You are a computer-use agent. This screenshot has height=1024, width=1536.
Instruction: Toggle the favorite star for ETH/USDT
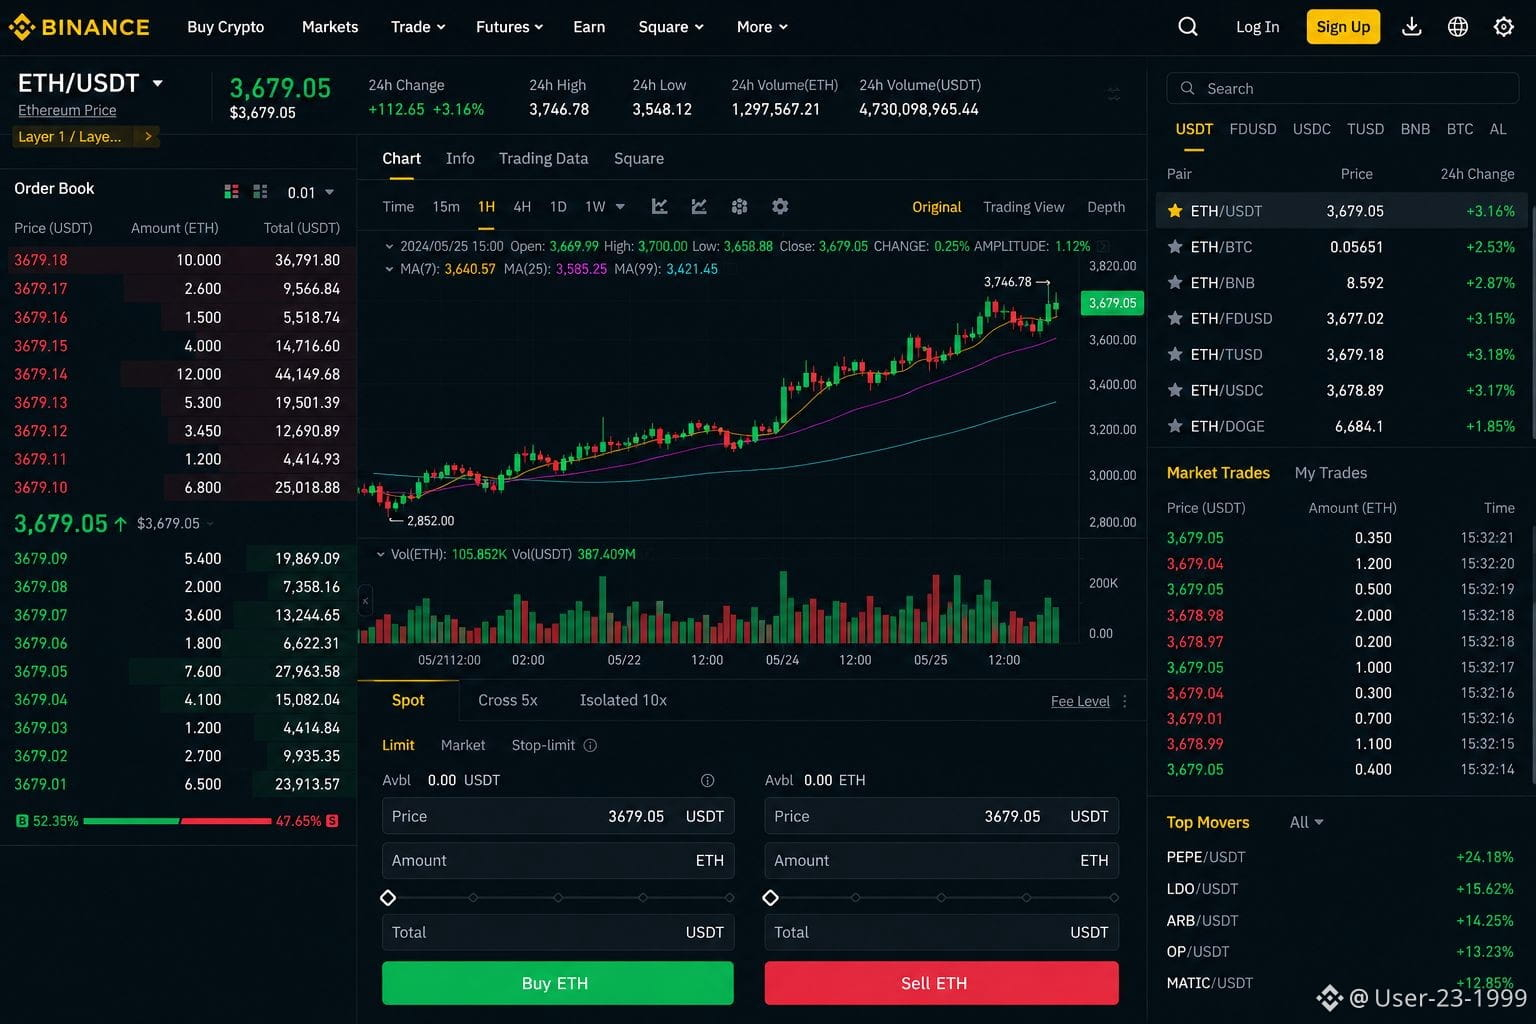pyautogui.click(x=1175, y=211)
